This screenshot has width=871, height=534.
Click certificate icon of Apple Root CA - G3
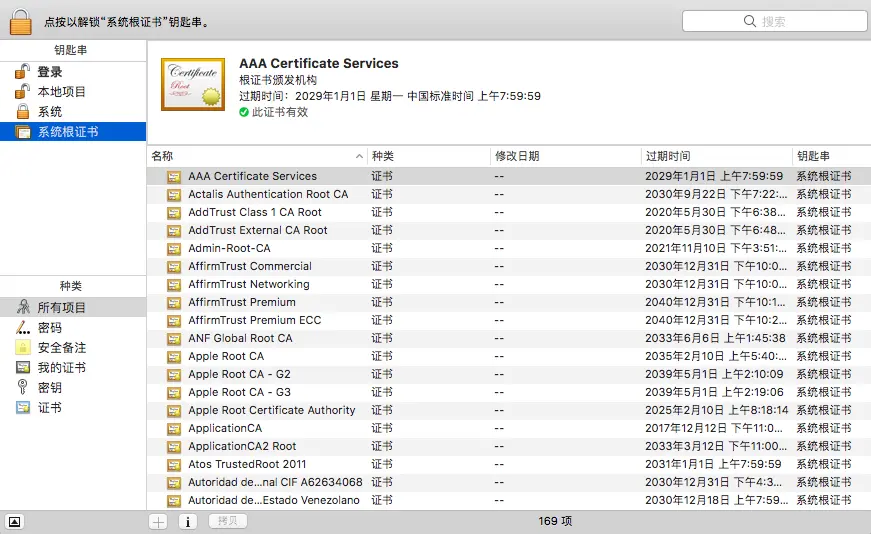(174, 393)
